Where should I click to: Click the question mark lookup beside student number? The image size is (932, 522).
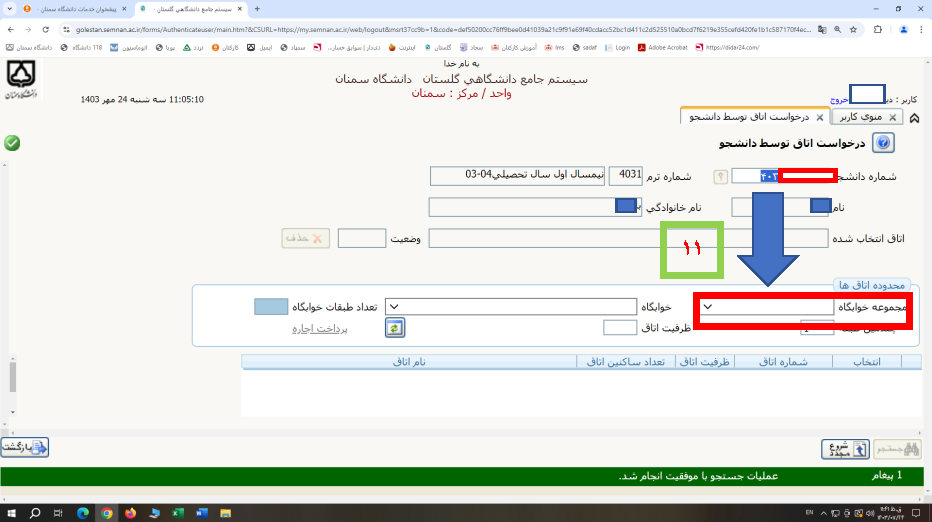(720, 176)
